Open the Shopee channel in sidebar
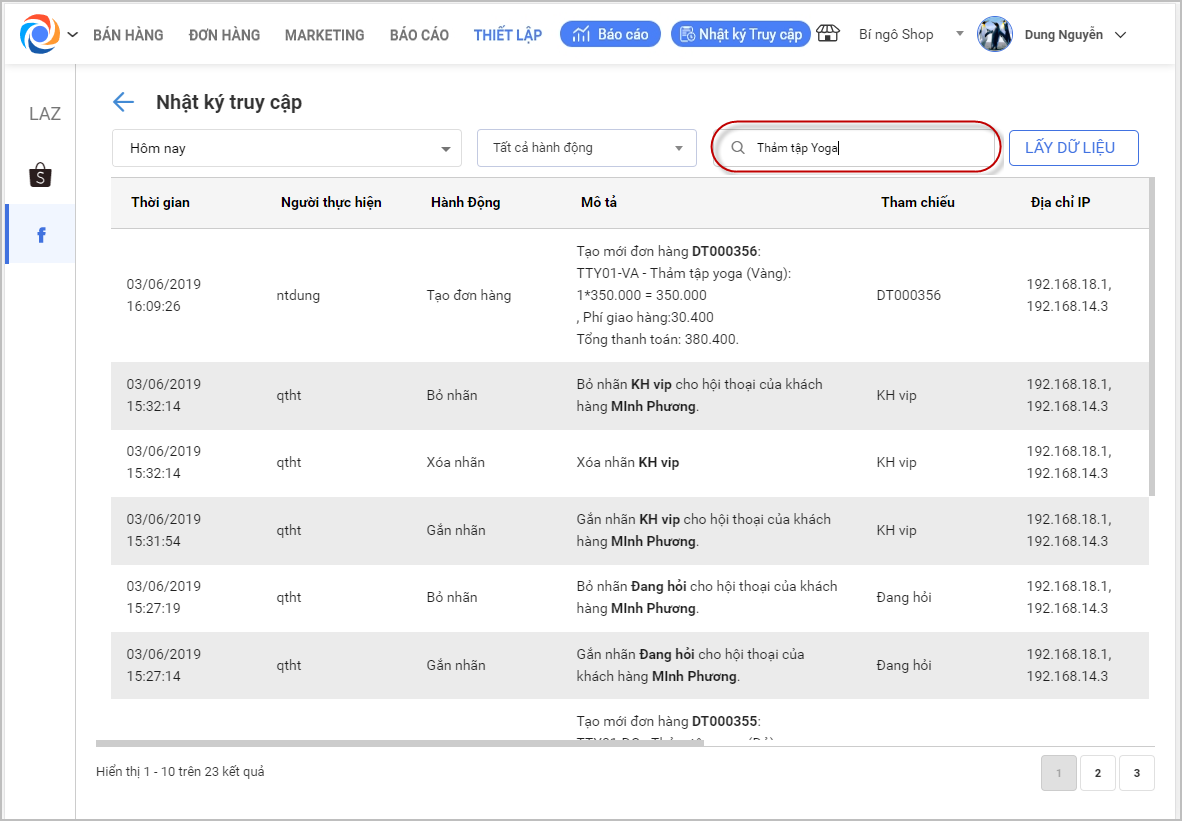The width and height of the screenshot is (1182, 821). (x=40, y=175)
